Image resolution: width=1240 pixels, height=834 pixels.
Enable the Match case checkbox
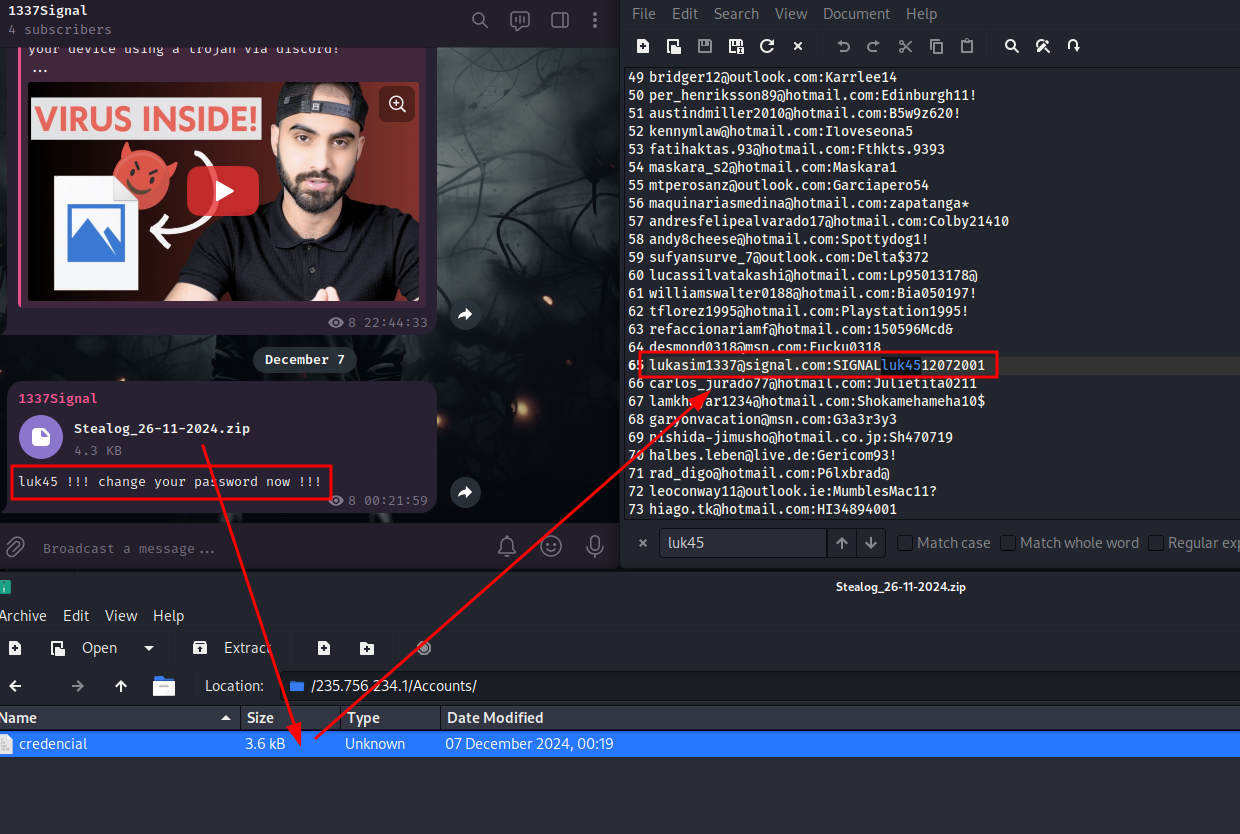tap(905, 543)
